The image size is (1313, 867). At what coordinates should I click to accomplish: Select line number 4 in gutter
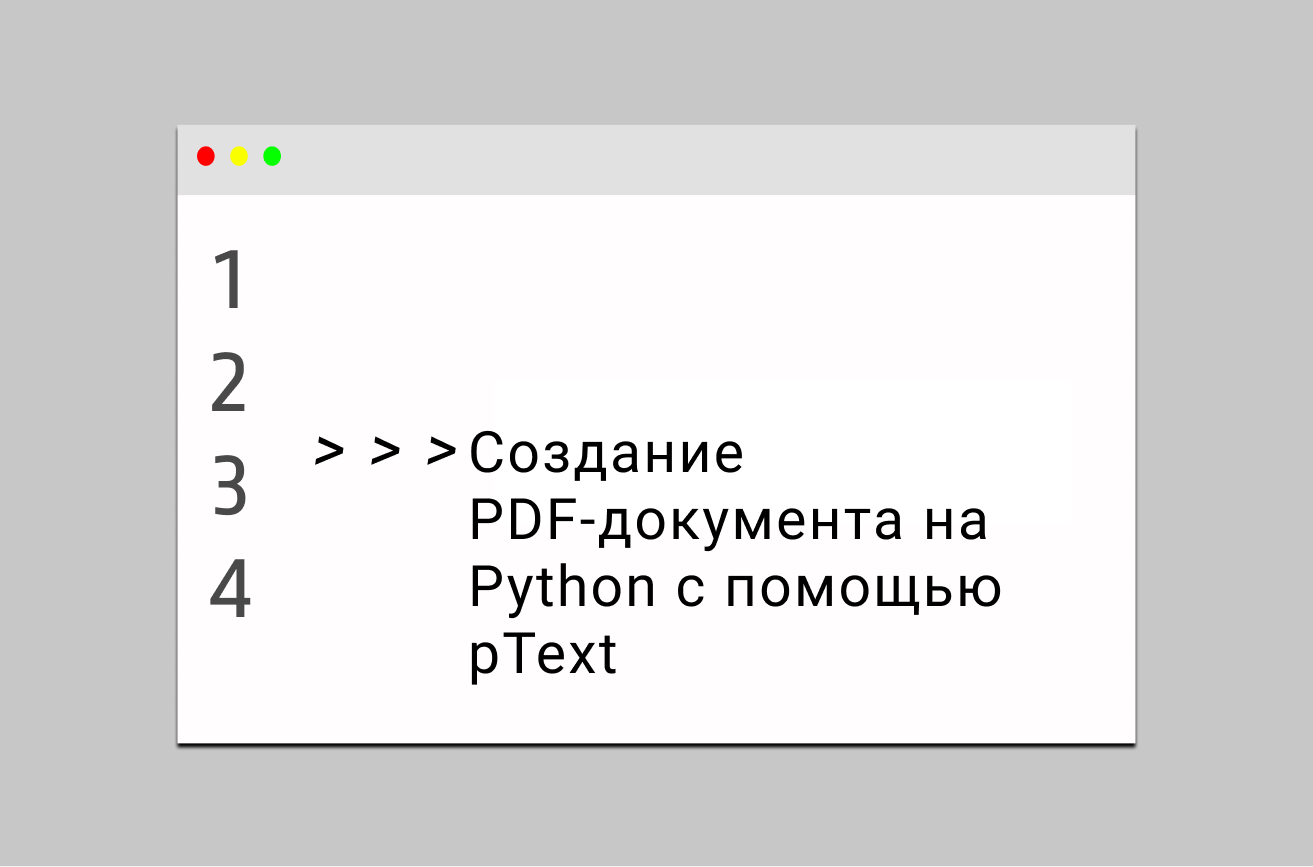click(230, 590)
